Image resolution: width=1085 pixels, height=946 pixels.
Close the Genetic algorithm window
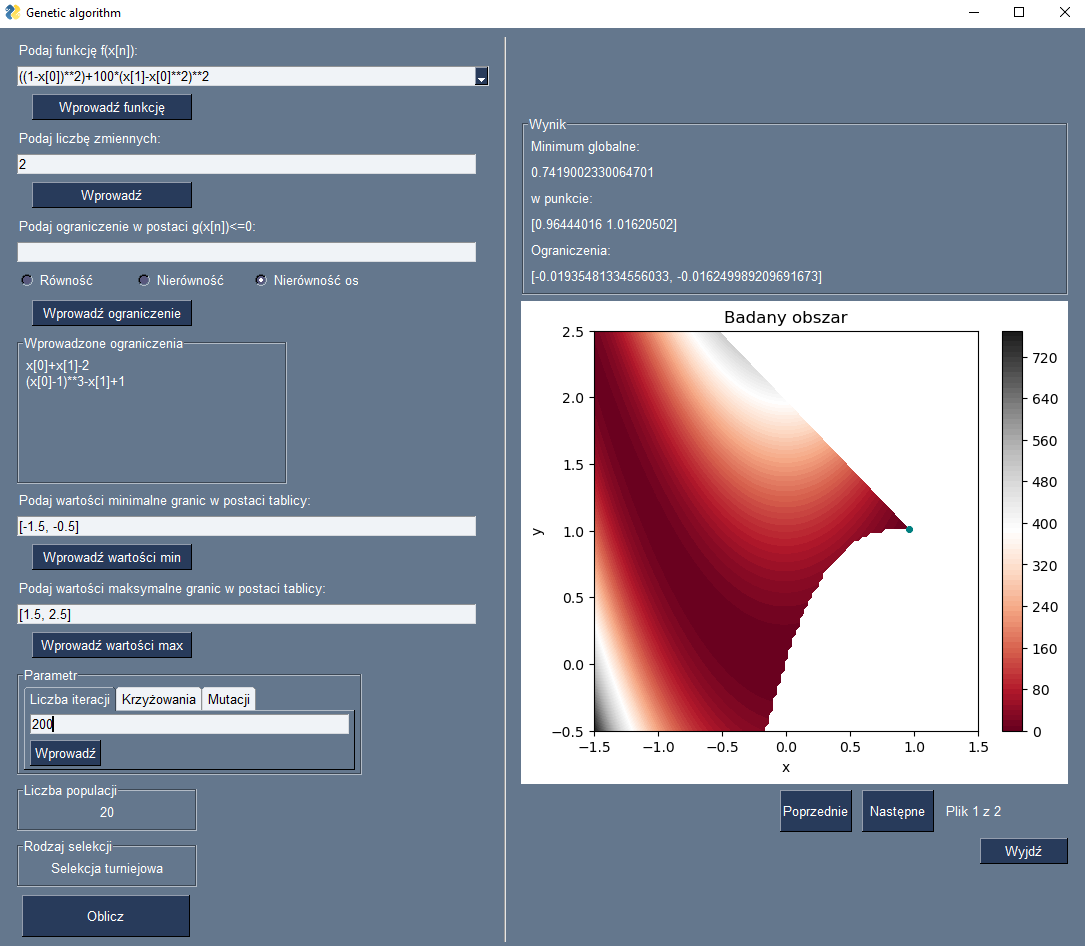(1065, 12)
